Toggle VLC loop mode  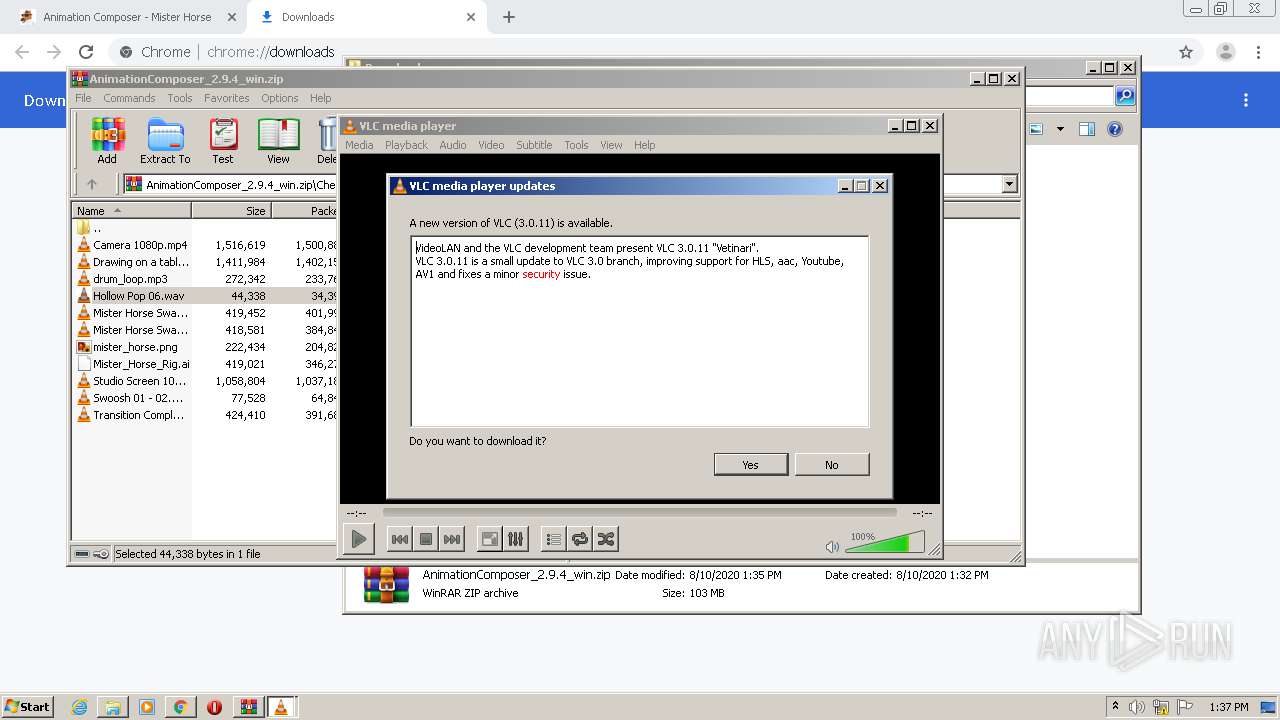580,539
